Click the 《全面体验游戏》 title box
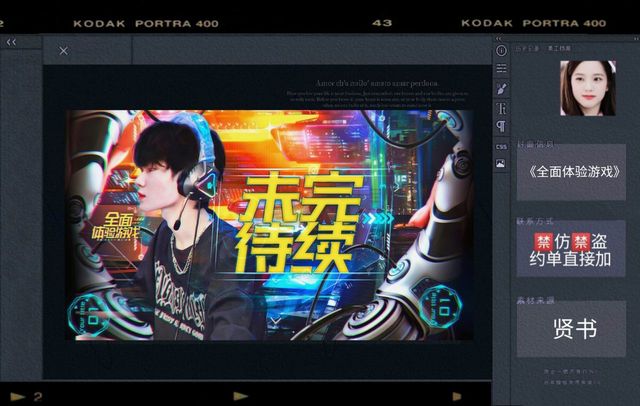640x406 pixels. point(571,172)
